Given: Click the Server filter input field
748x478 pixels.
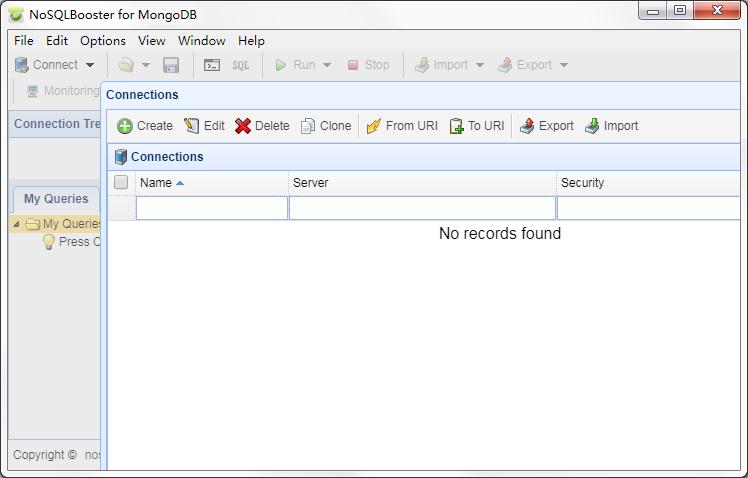Looking at the screenshot, I should click(x=422, y=208).
